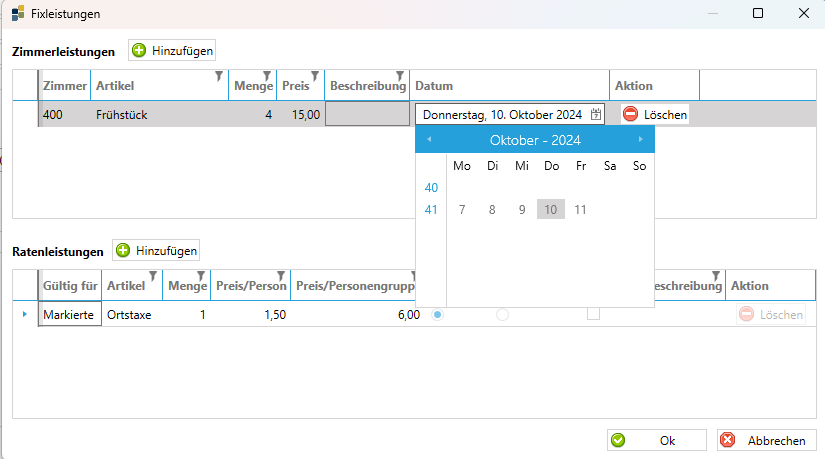Click the Ortstaxe article cell
This screenshot has height=459, width=825.
click(132, 314)
